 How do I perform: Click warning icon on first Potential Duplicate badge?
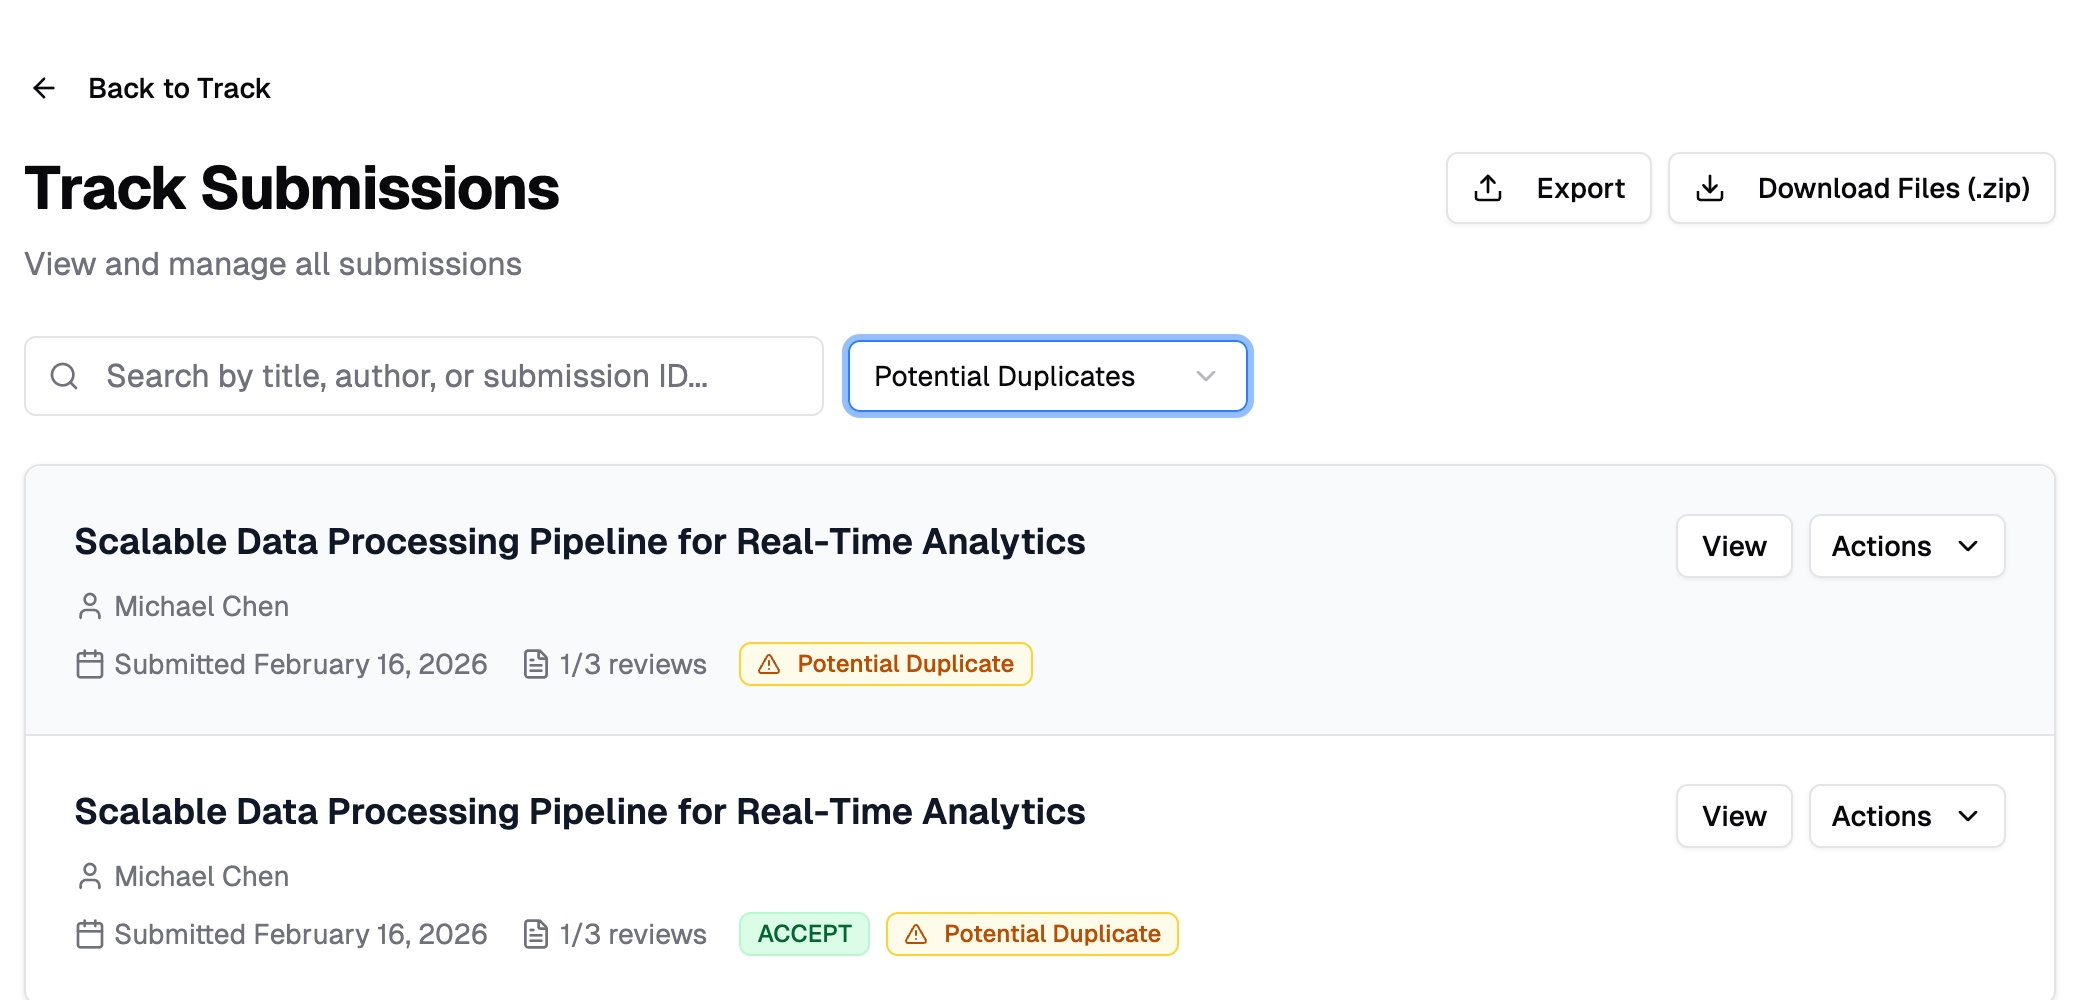point(769,664)
